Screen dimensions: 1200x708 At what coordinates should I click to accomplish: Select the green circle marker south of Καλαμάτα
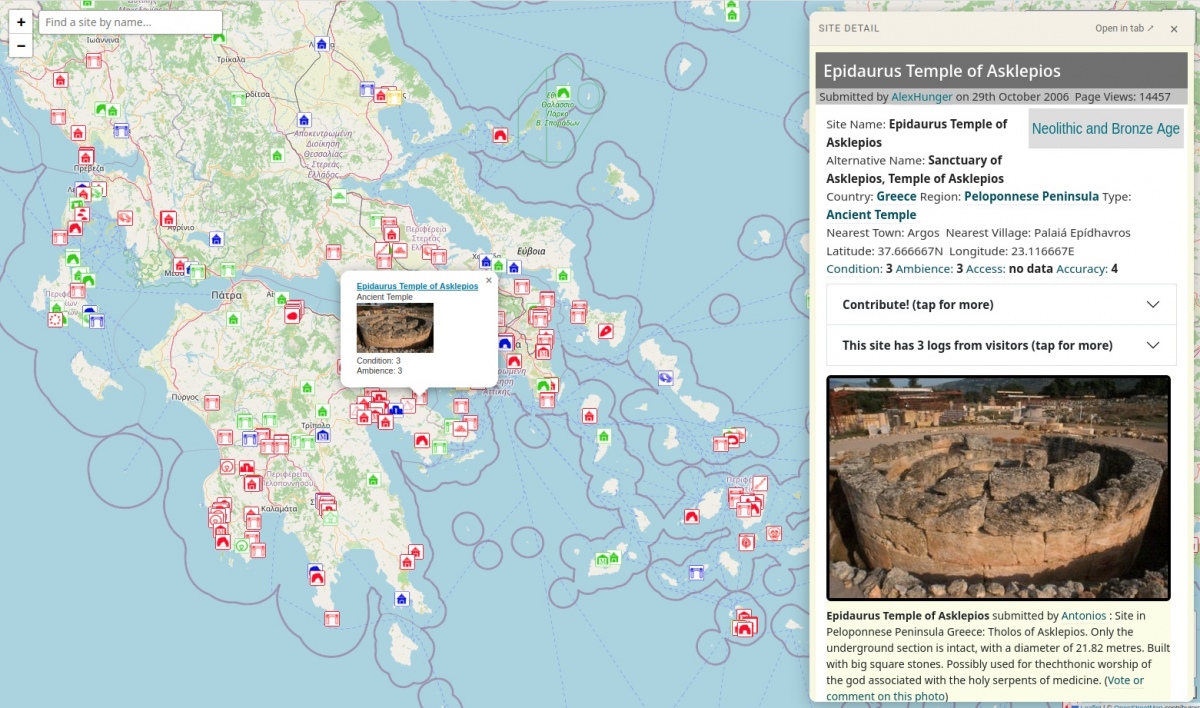pyautogui.click(x=241, y=545)
